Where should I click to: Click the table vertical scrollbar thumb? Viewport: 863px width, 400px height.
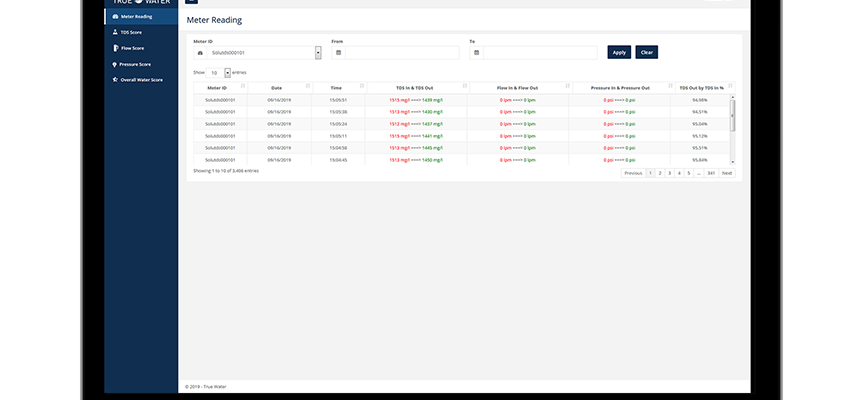tap(732, 116)
